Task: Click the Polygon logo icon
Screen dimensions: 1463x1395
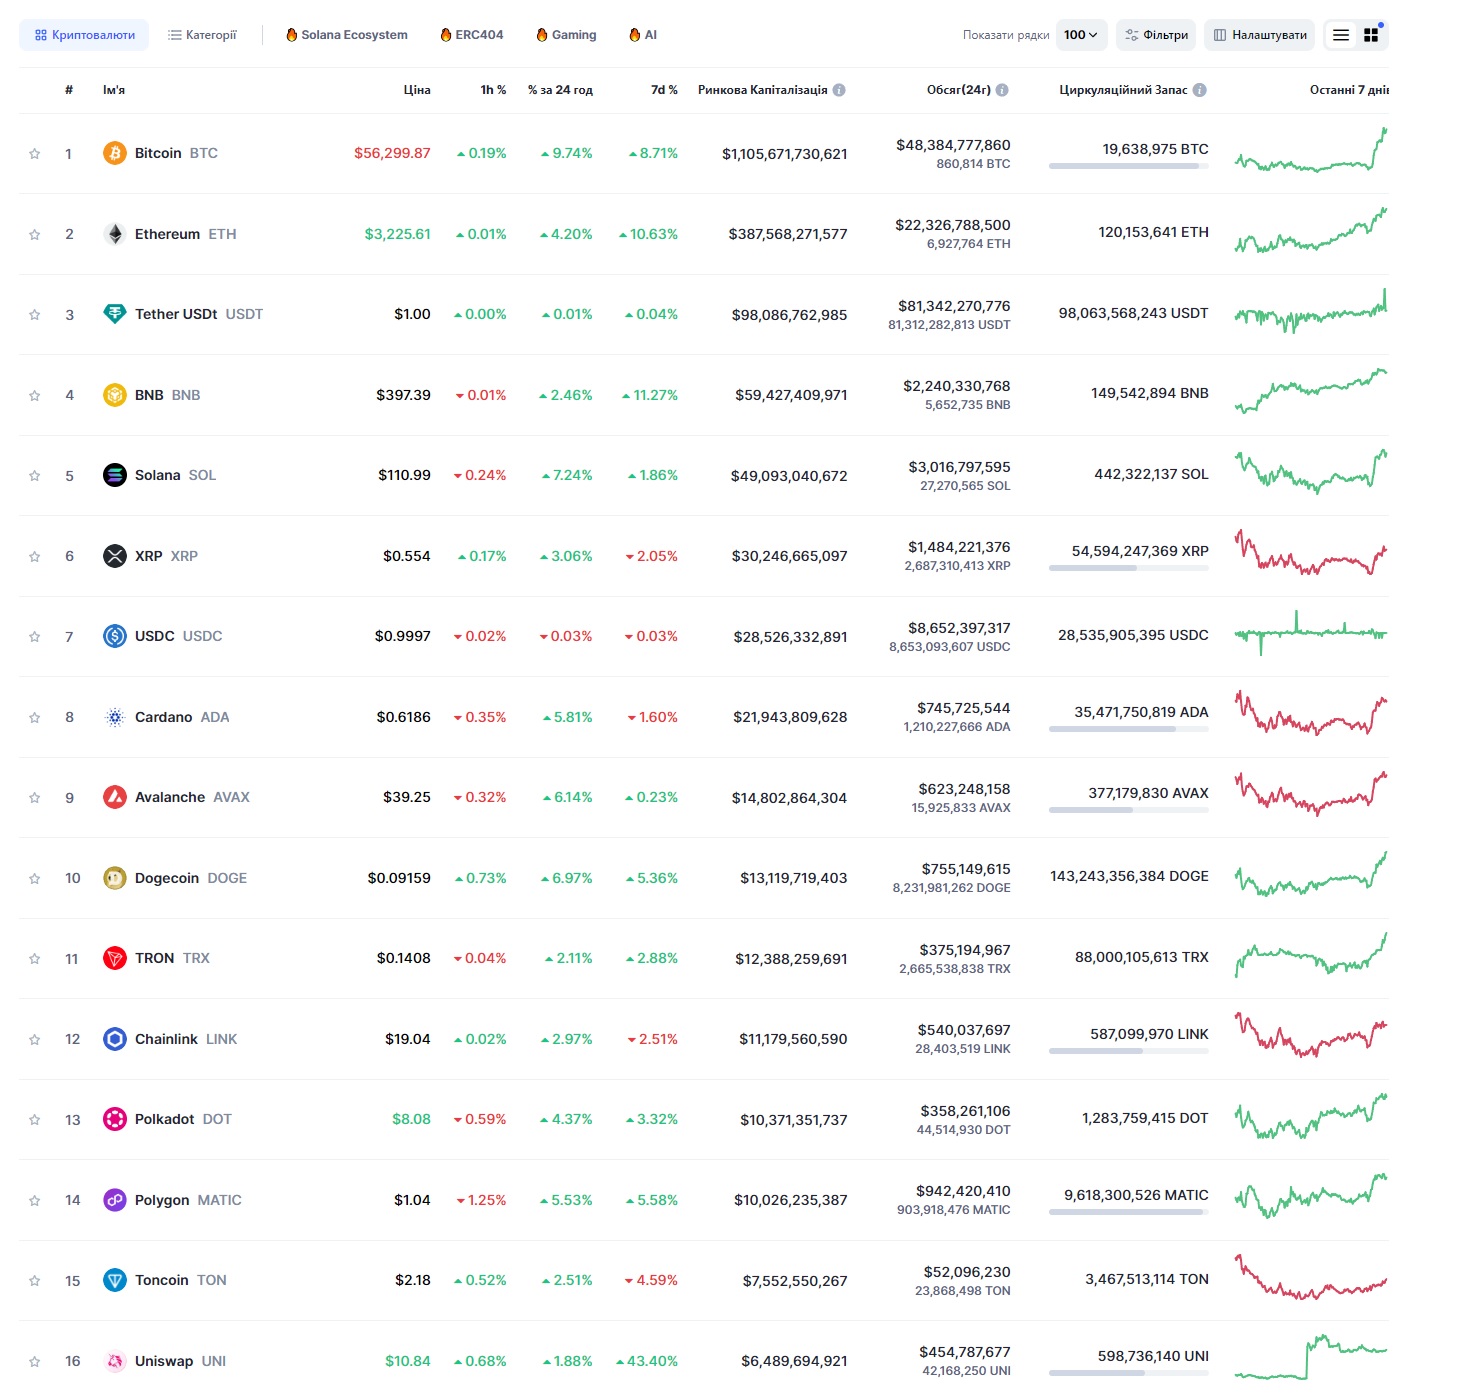Action: tap(115, 1200)
